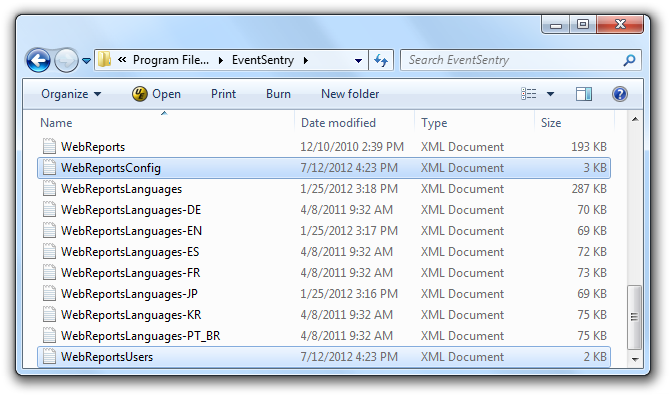Click the 287 KB size value

(x=589, y=189)
